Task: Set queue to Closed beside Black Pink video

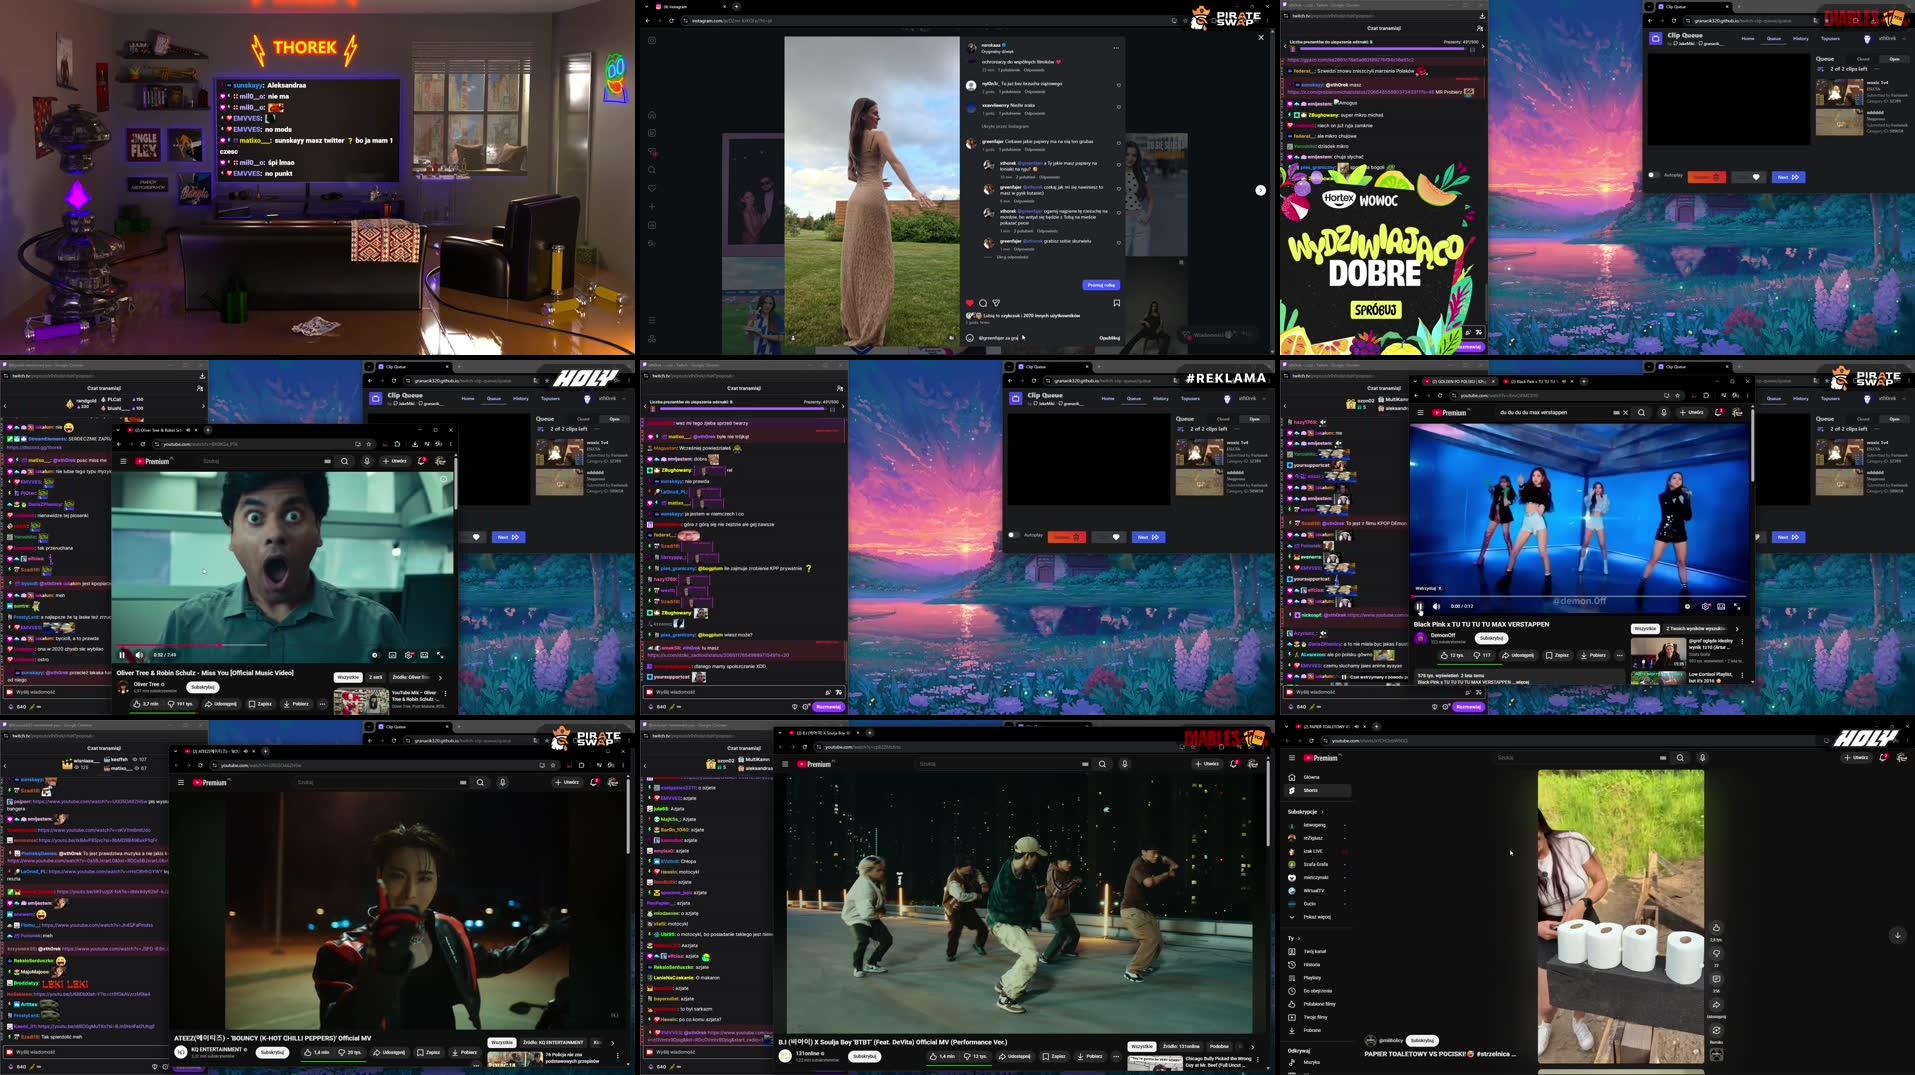Action: pyautogui.click(x=1863, y=419)
